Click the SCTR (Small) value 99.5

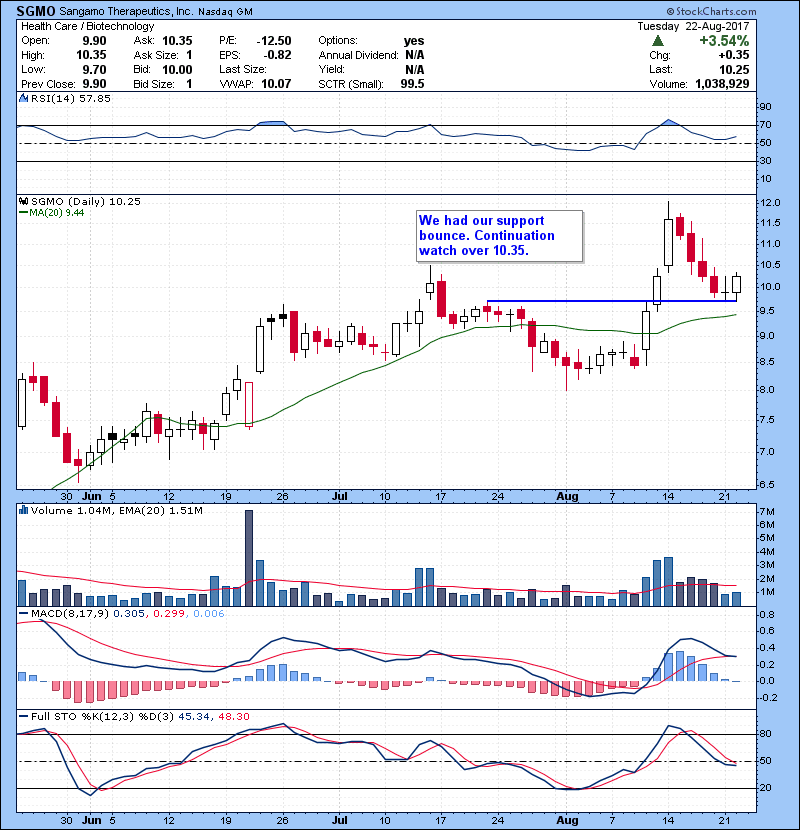click(x=412, y=84)
